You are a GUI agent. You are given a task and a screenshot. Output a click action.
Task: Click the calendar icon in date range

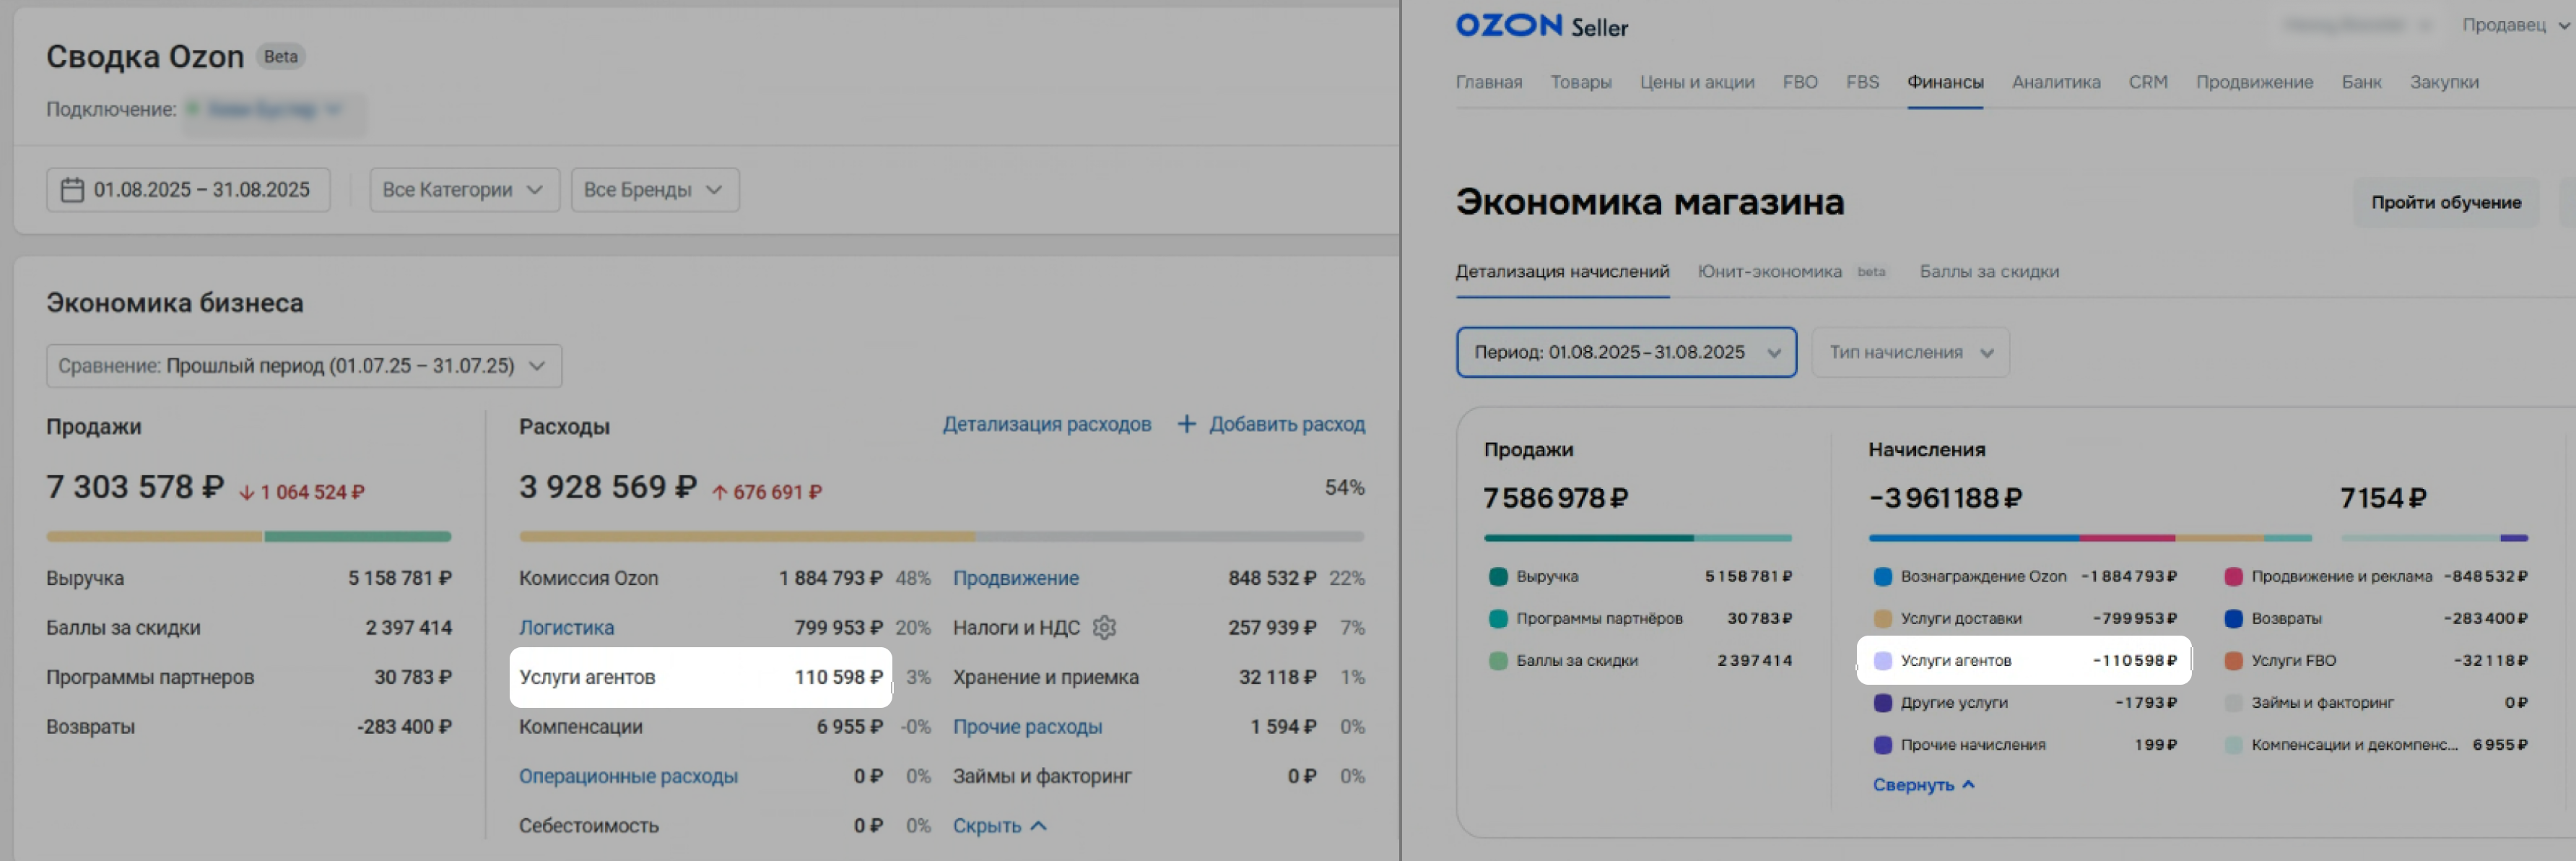[72, 190]
